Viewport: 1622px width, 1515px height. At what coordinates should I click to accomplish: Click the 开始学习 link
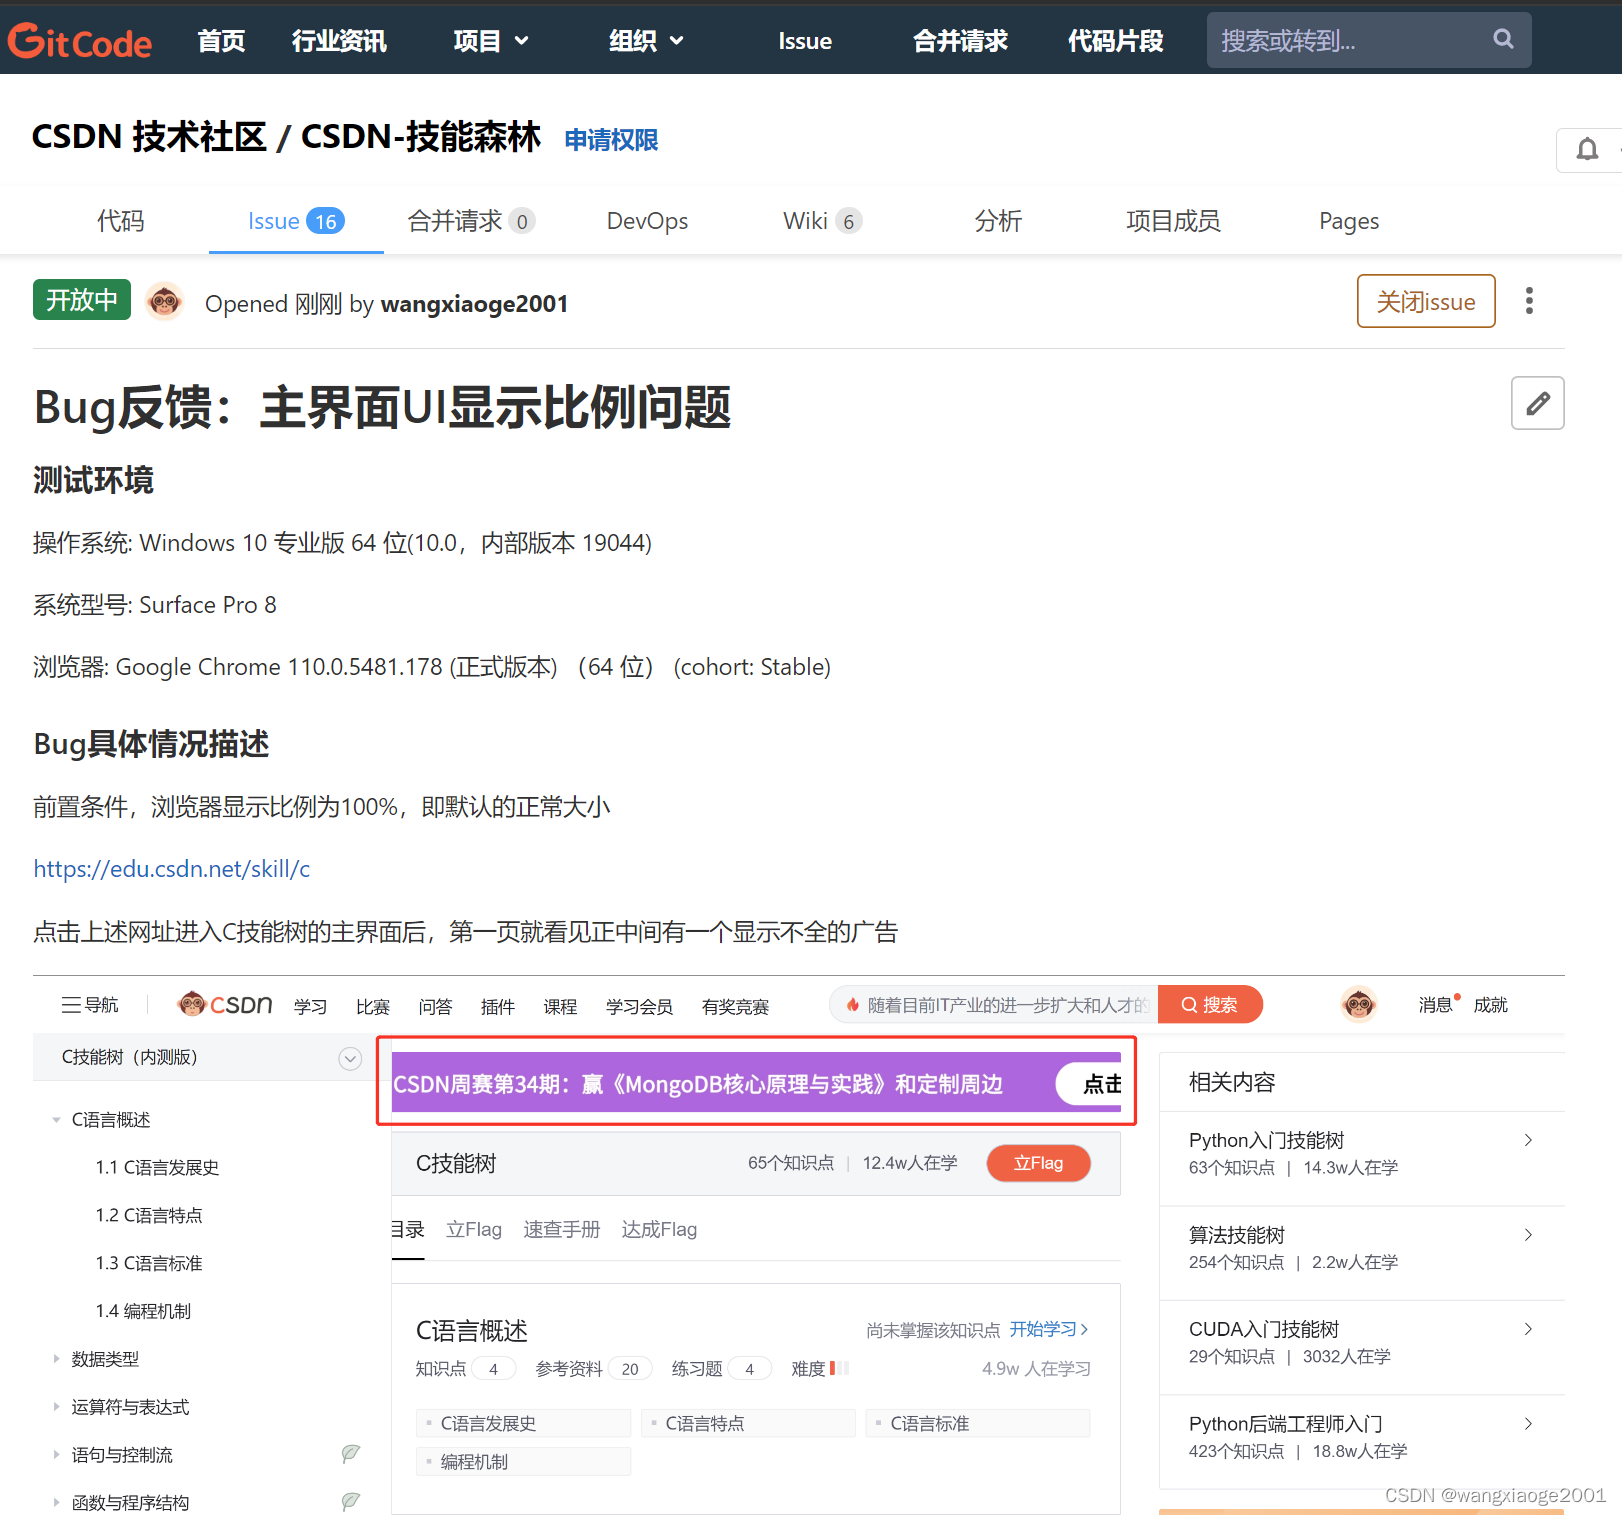pos(1048,1329)
